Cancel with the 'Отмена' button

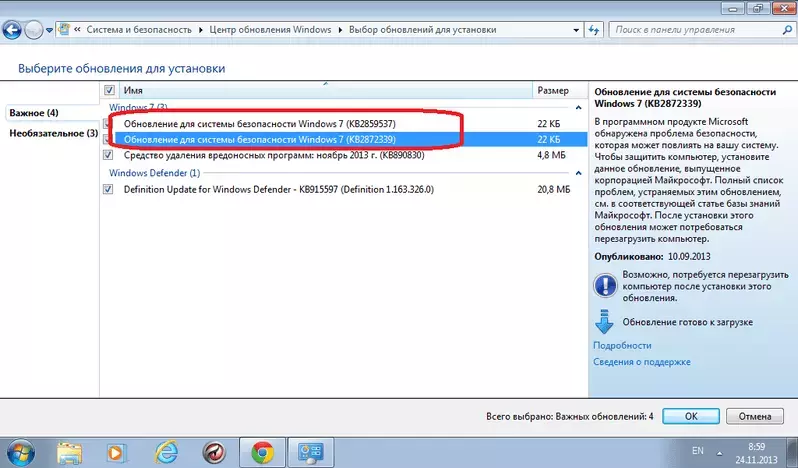click(755, 416)
